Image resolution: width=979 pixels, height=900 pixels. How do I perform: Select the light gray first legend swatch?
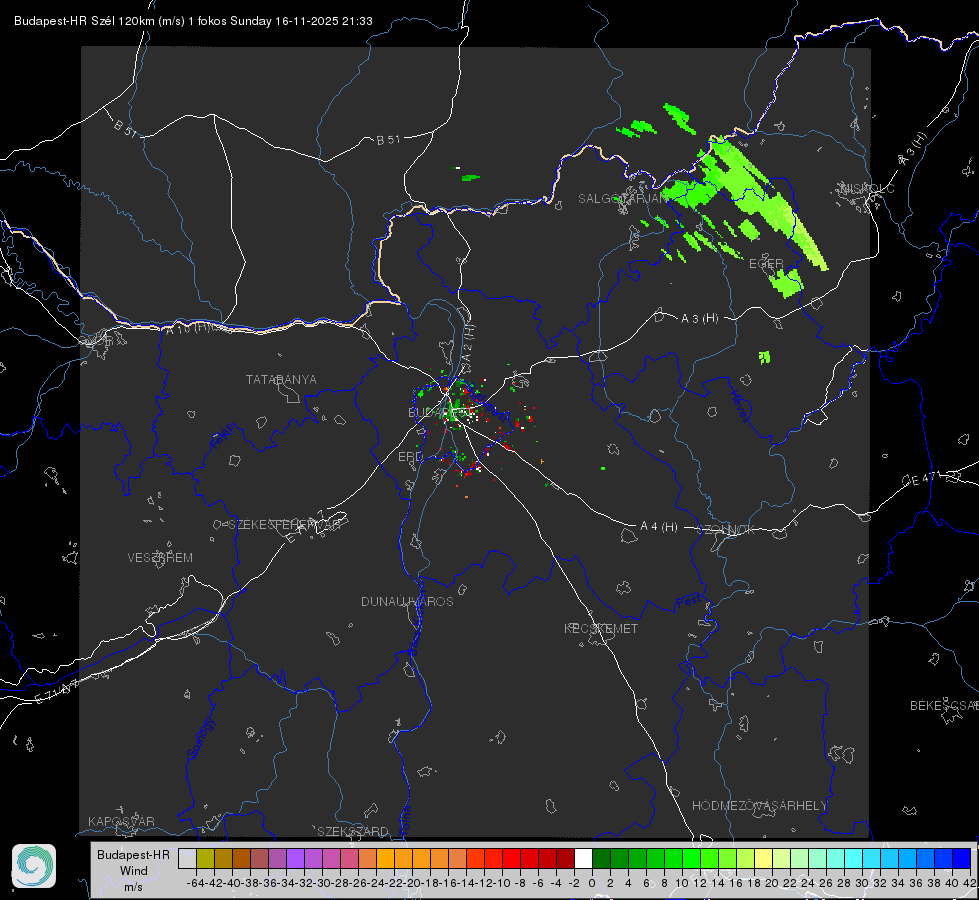[187, 858]
